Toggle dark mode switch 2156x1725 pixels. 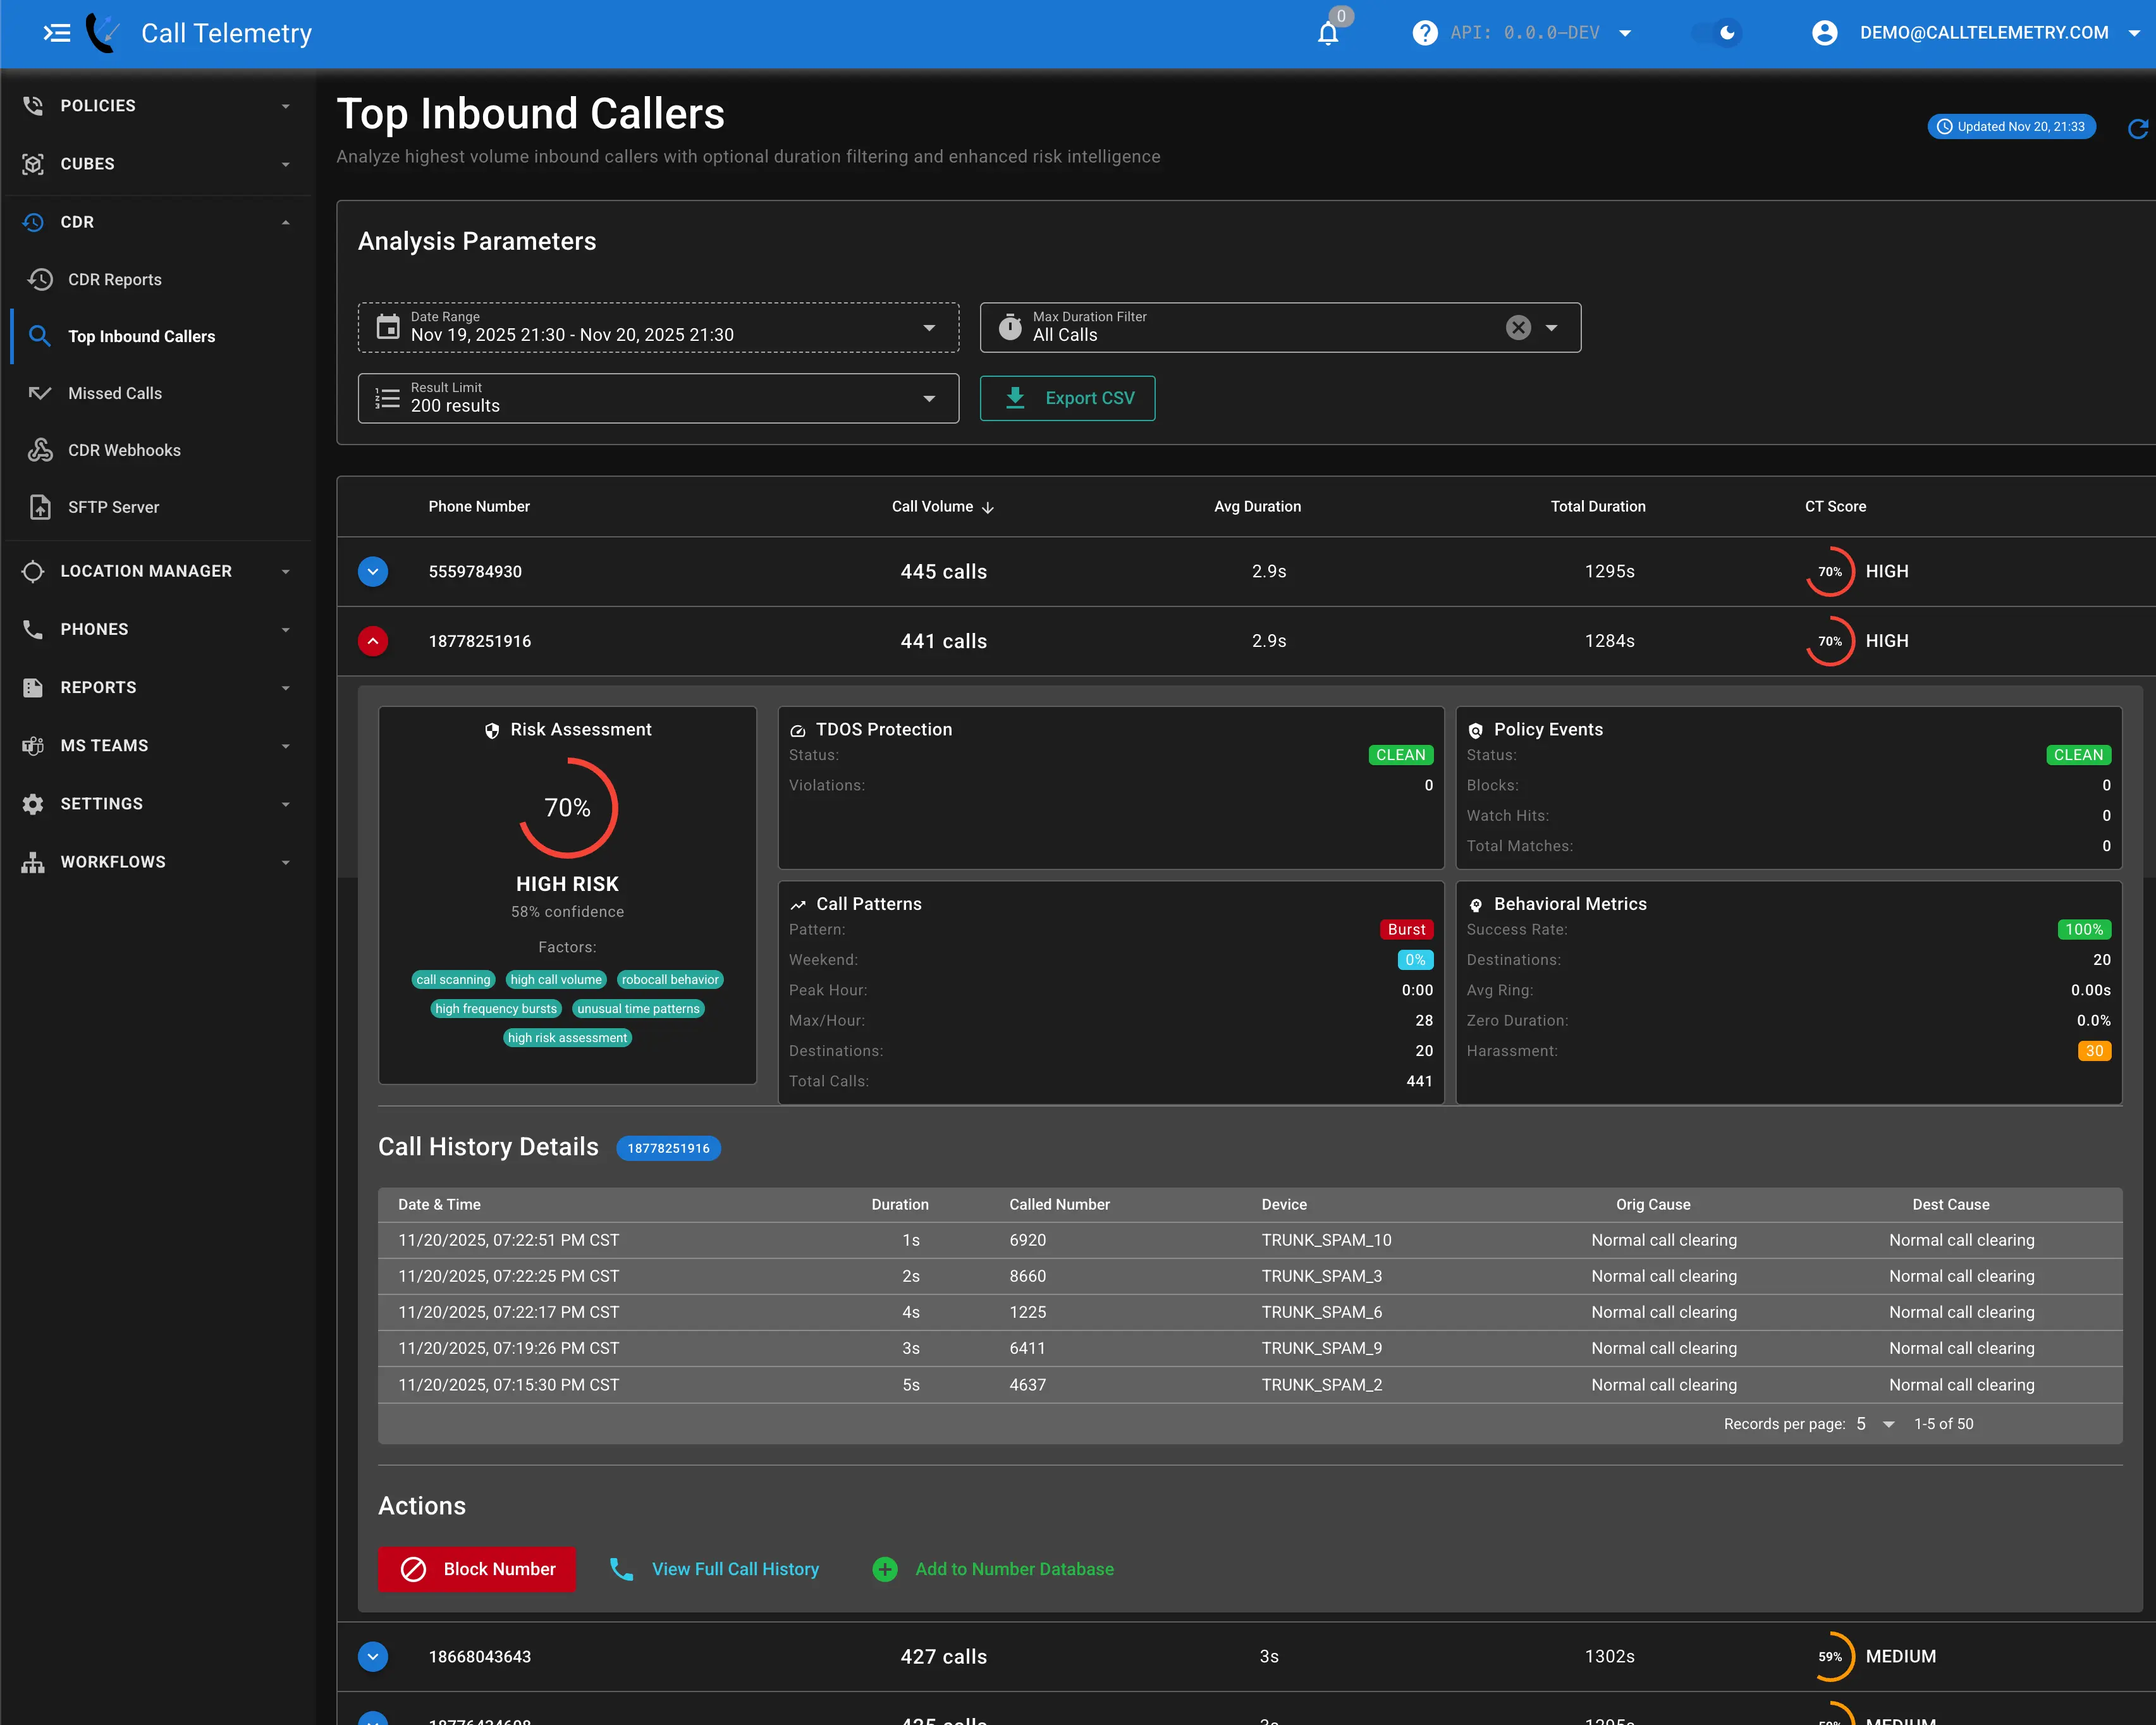coord(1717,33)
